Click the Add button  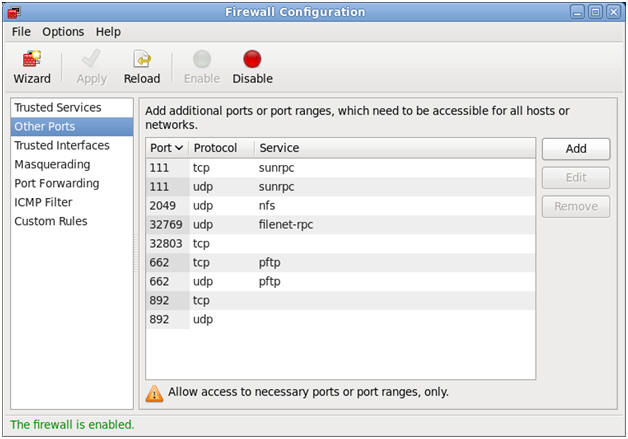pos(576,149)
